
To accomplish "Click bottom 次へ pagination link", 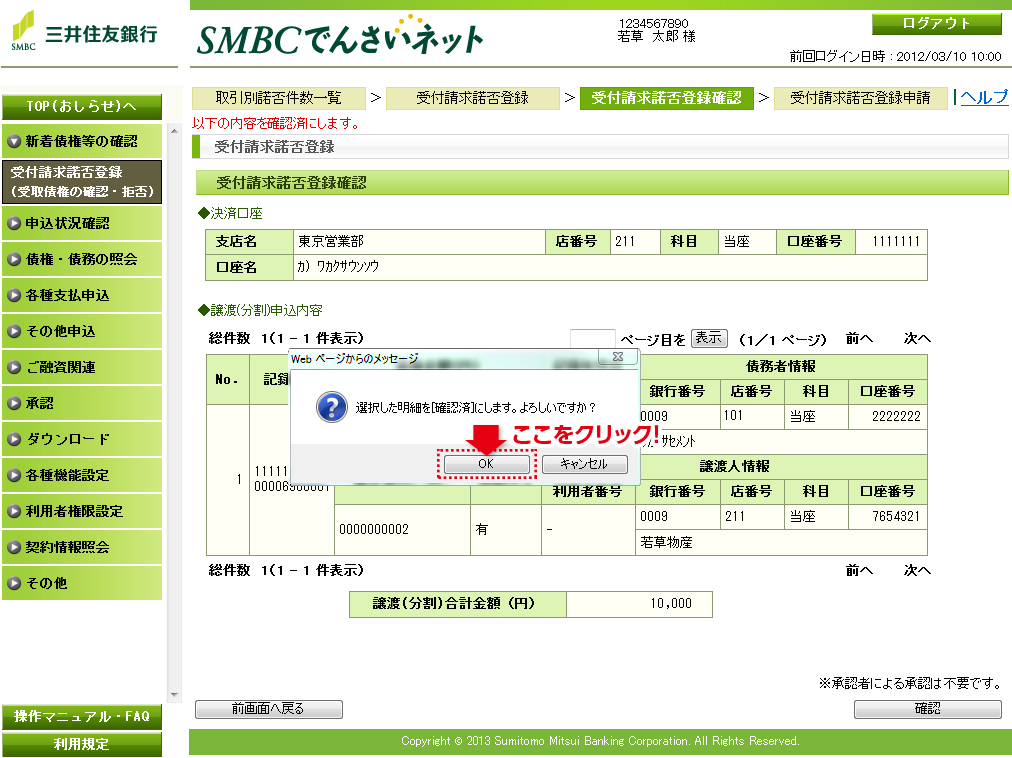I will click(x=917, y=570).
